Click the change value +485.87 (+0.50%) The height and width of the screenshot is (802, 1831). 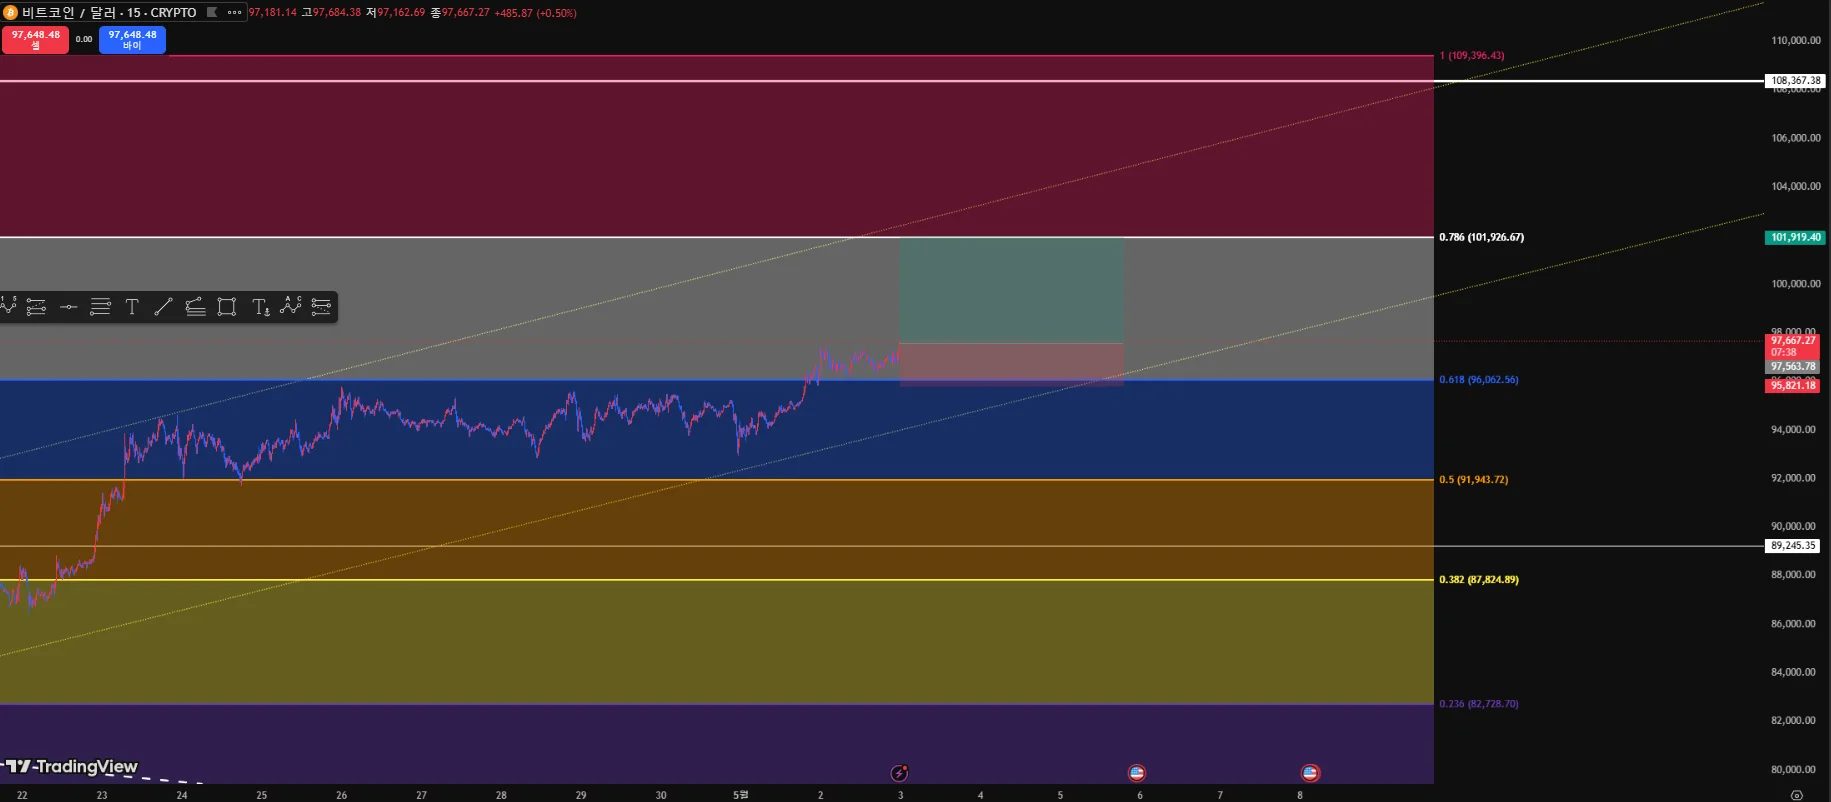(535, 13)
